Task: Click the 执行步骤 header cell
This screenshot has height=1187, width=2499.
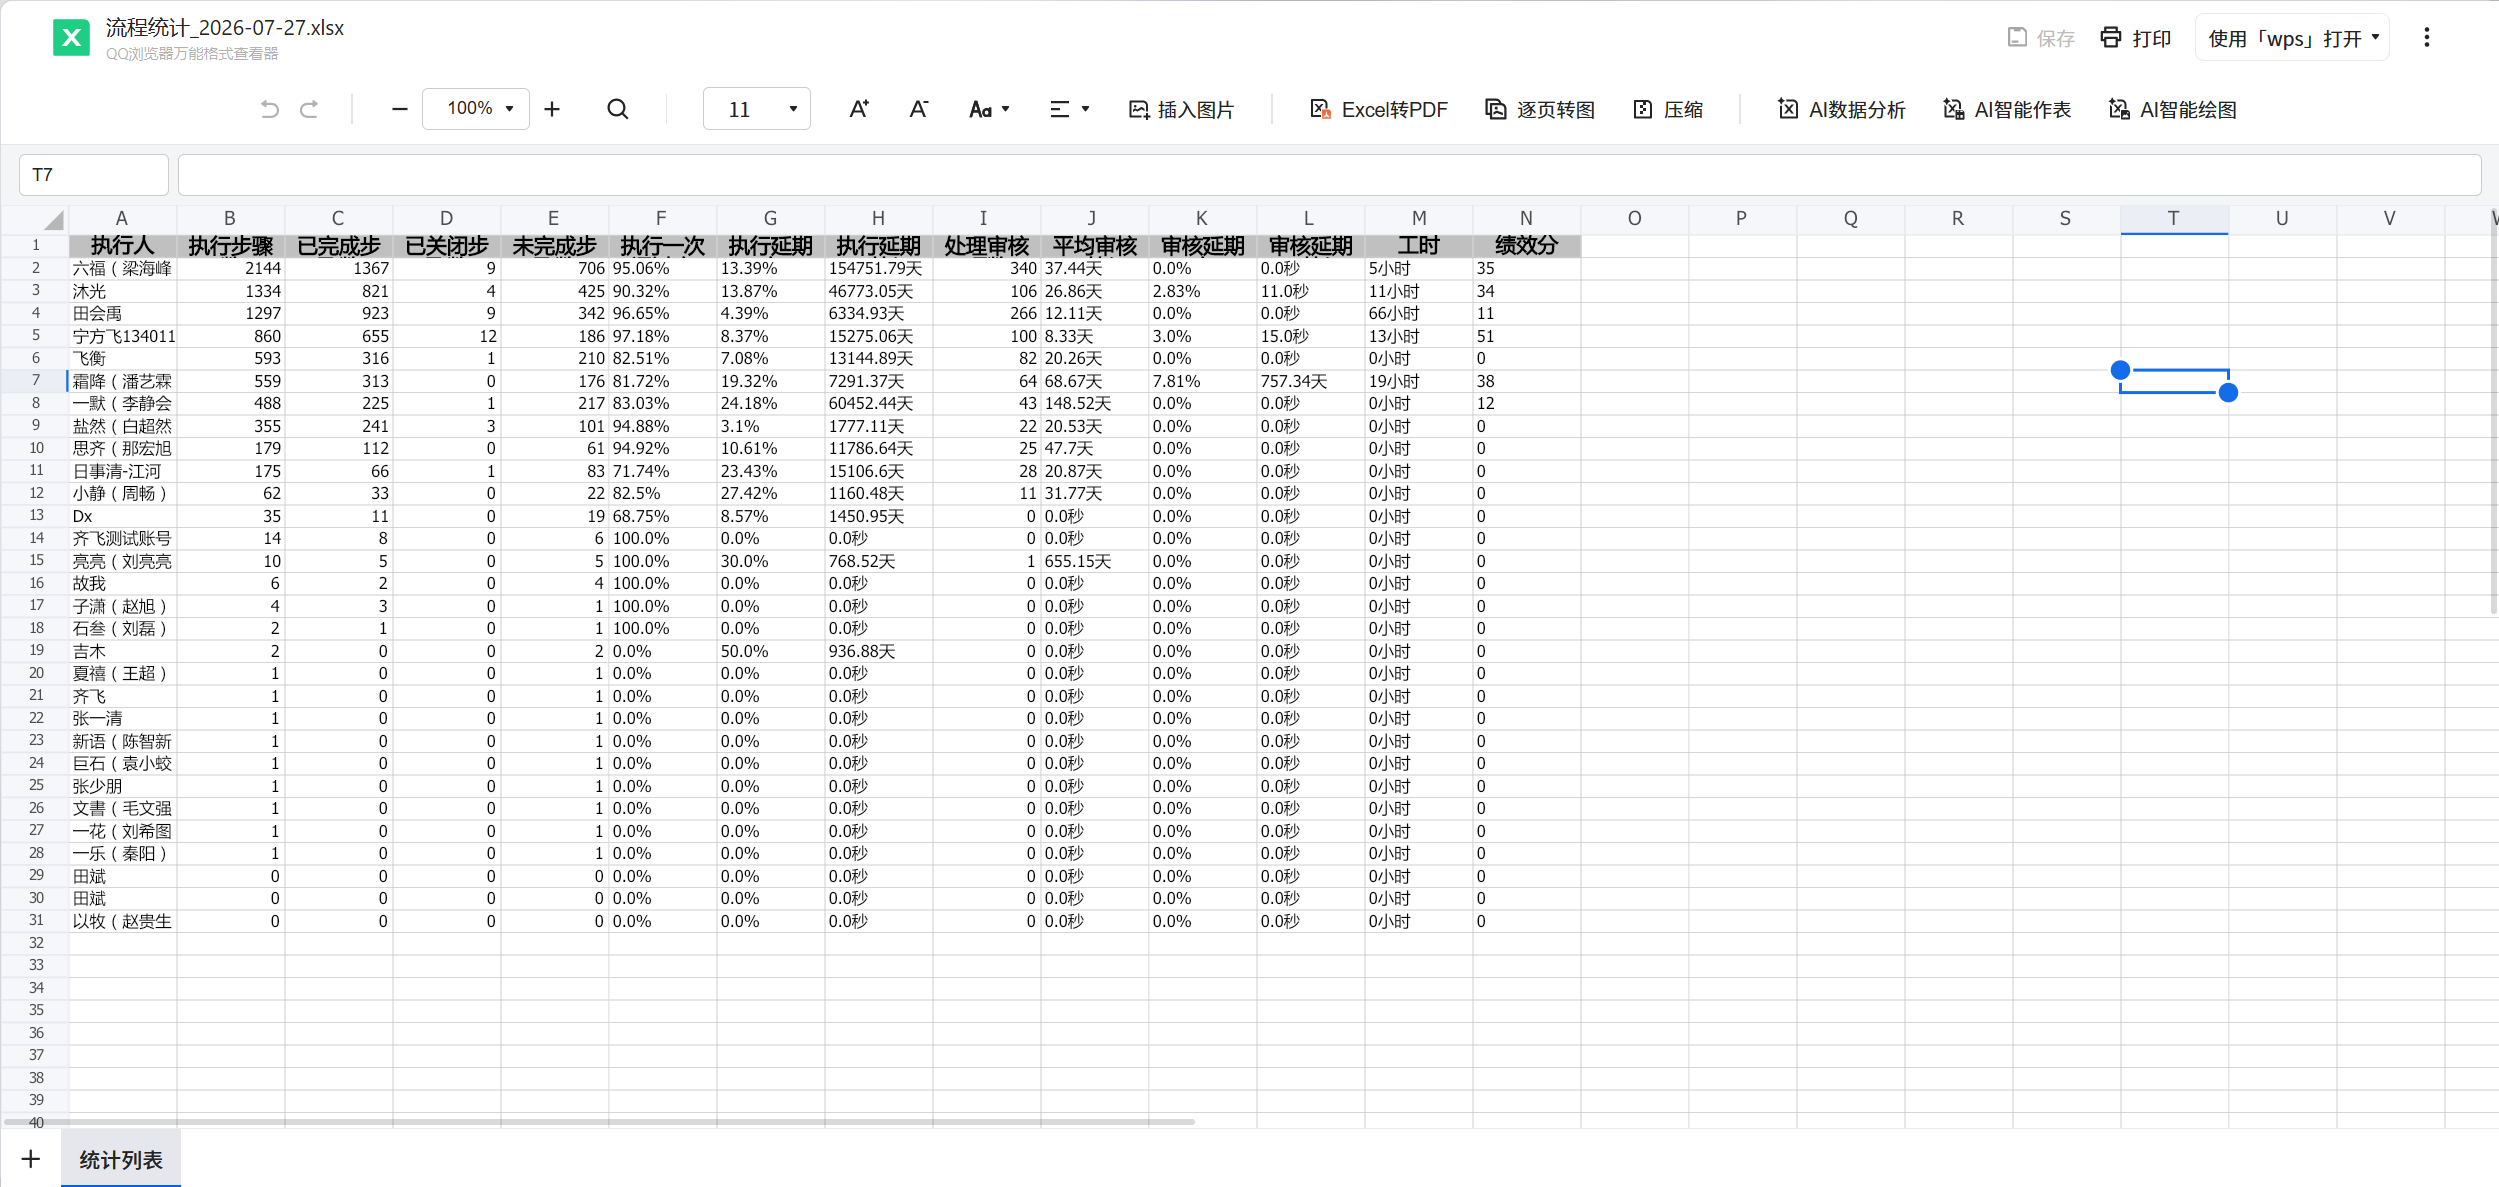Action: [230, 246]
